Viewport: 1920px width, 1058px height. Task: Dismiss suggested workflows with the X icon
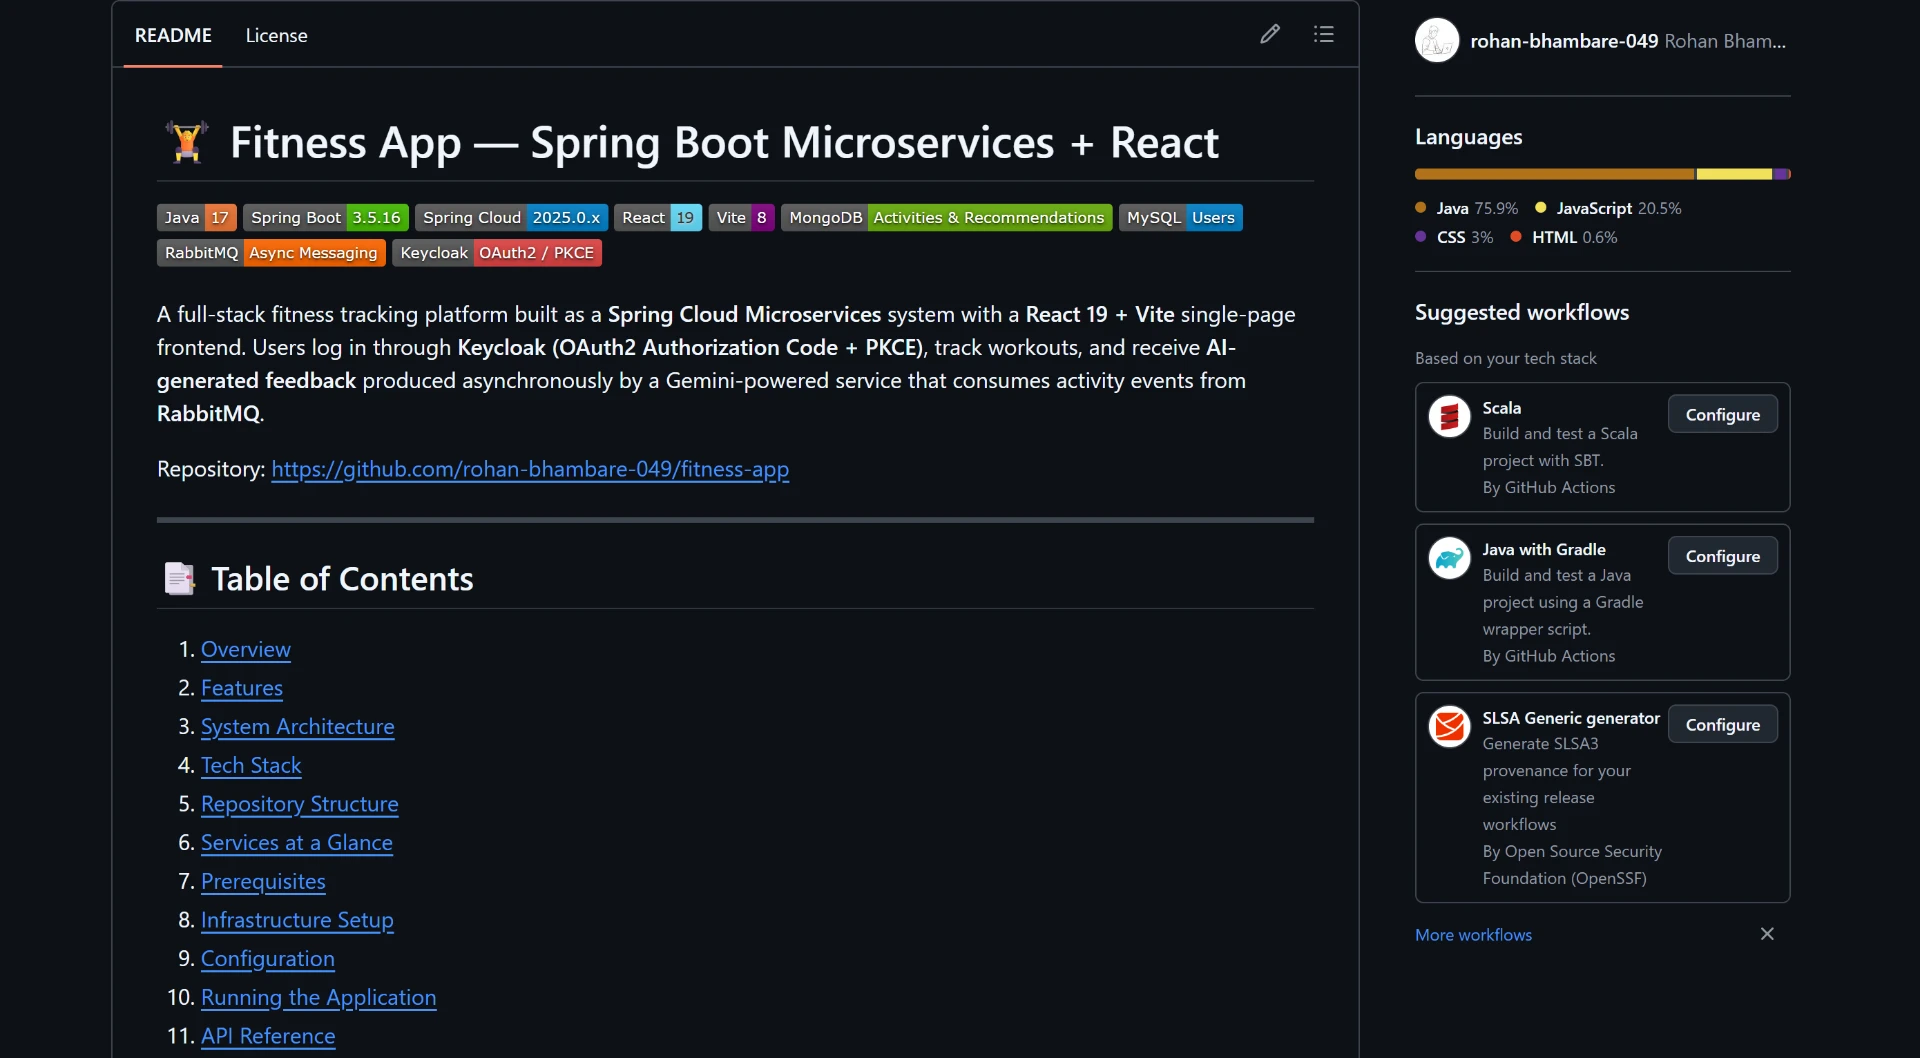pos(1767,934)
